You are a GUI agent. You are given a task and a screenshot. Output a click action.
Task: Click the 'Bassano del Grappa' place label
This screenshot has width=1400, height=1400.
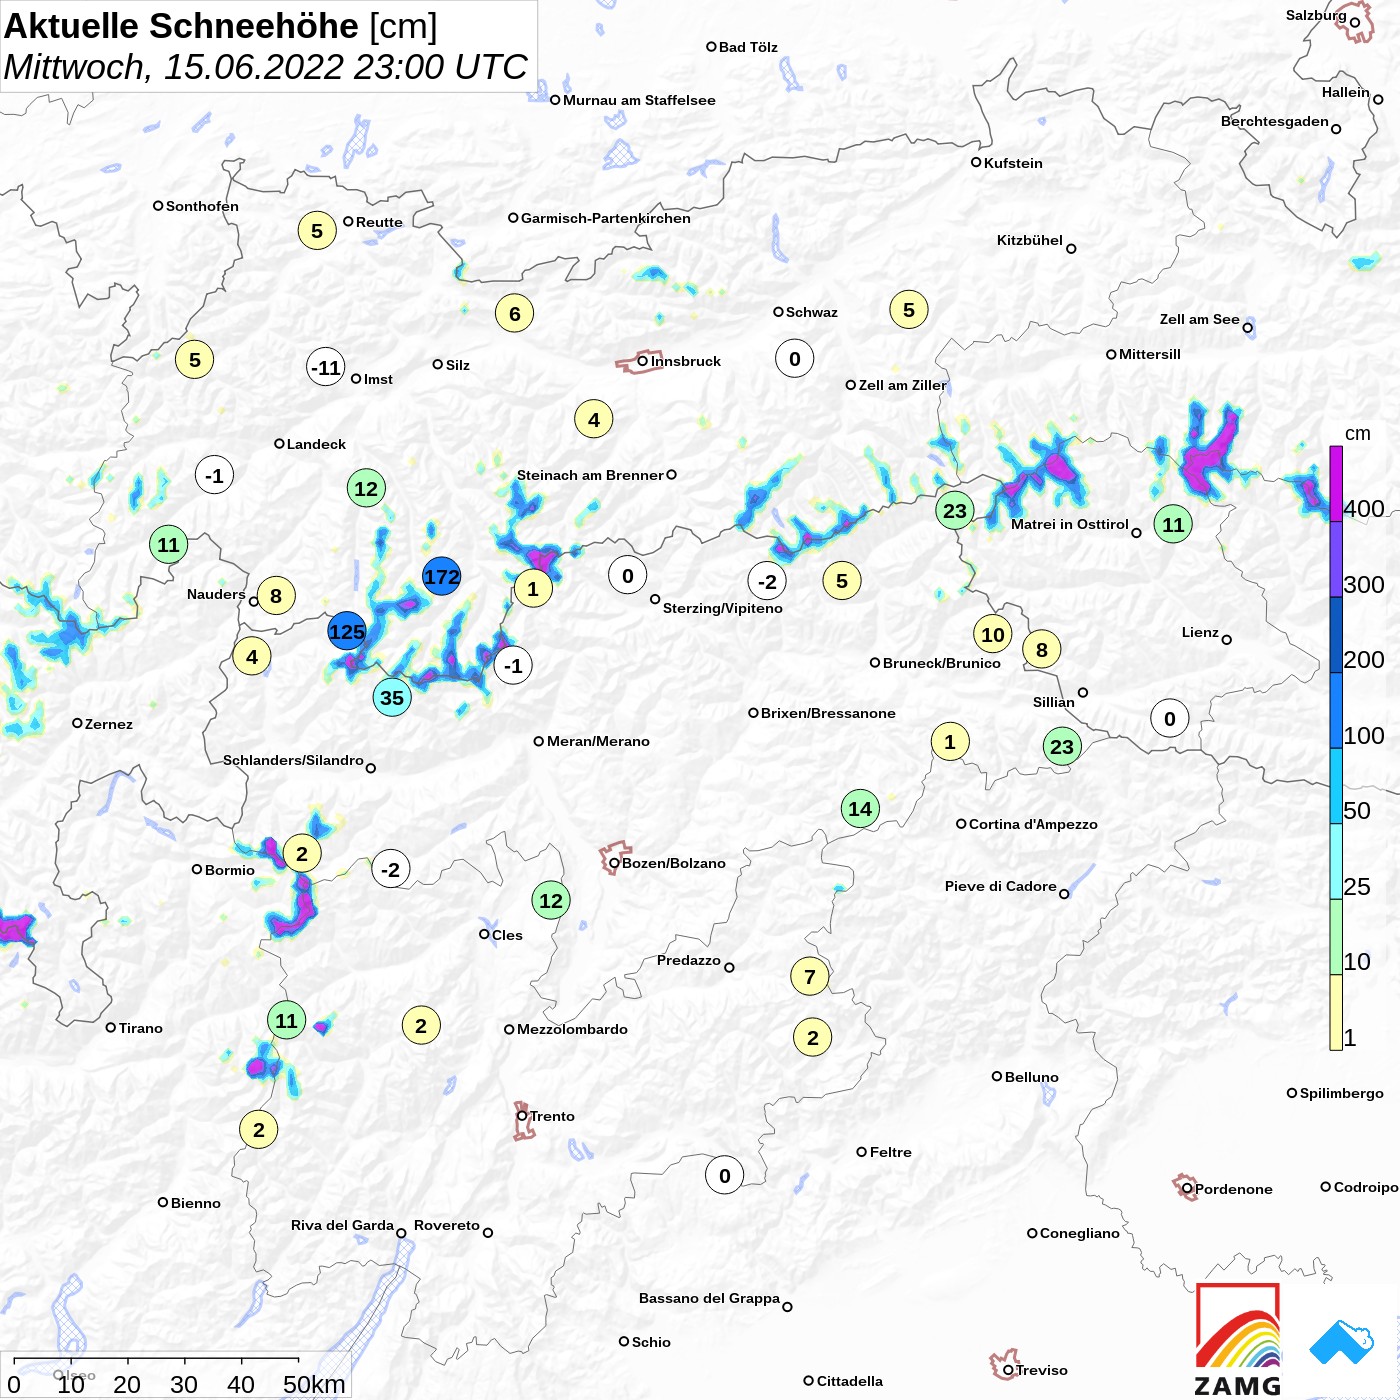[709, 1298]
